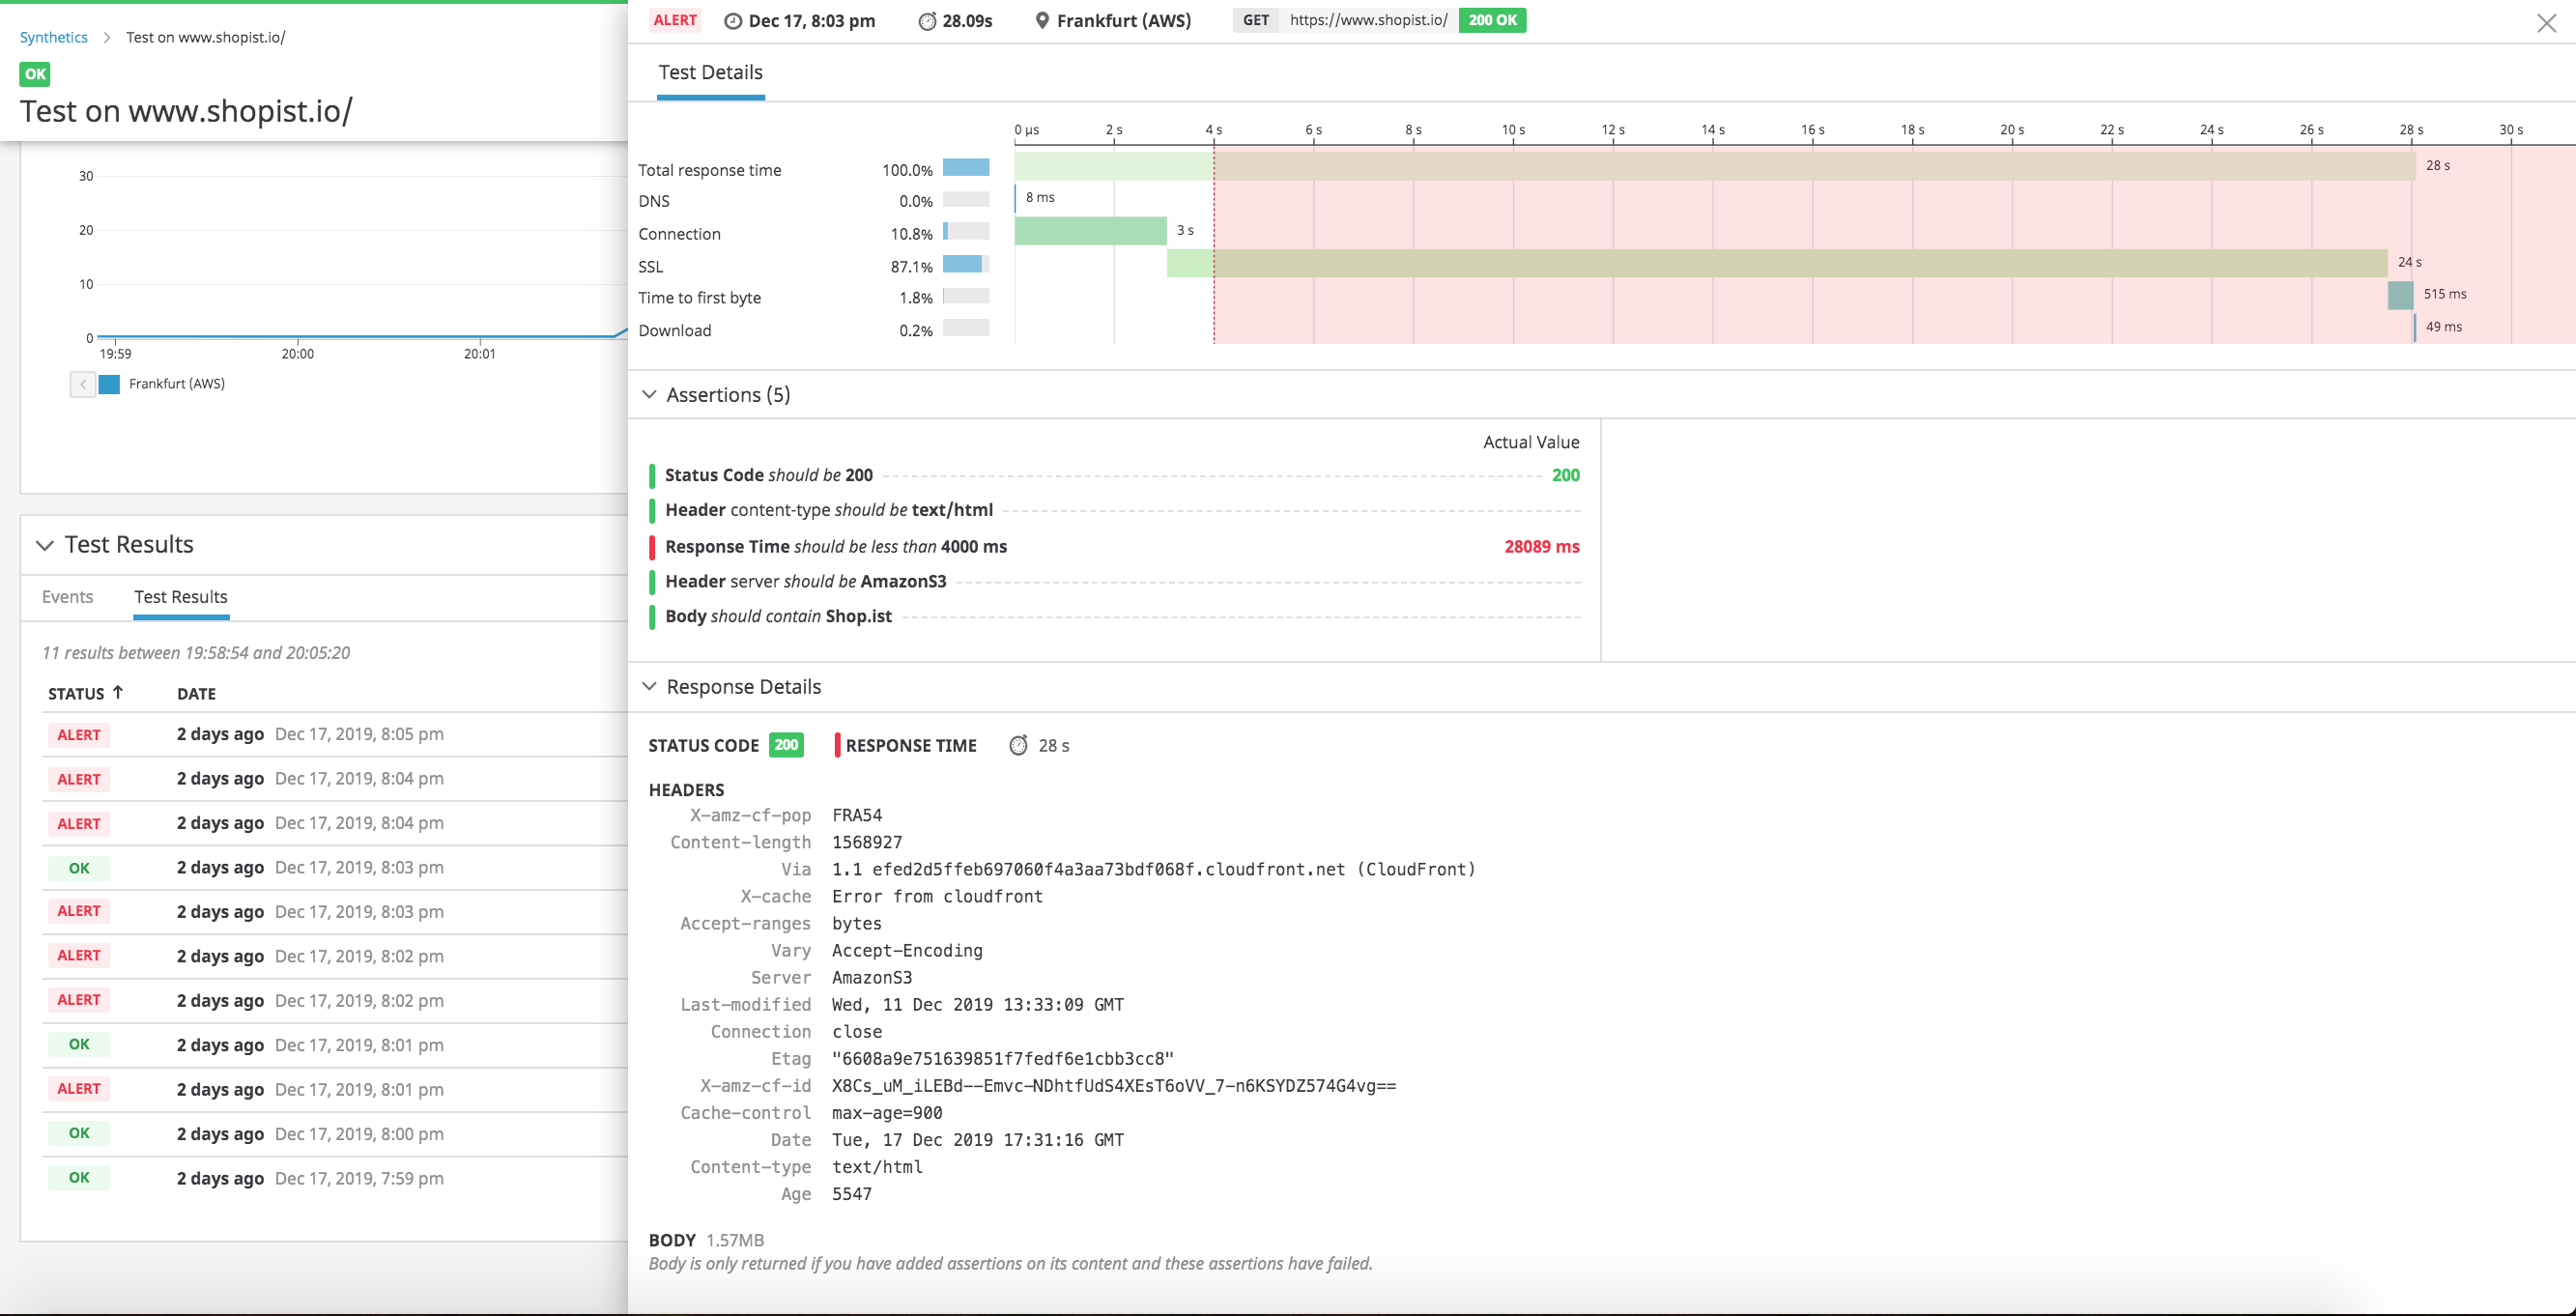Open the Test Details tab
This screenshot has width=2576, height=1316.
click(x=710, y=72)
